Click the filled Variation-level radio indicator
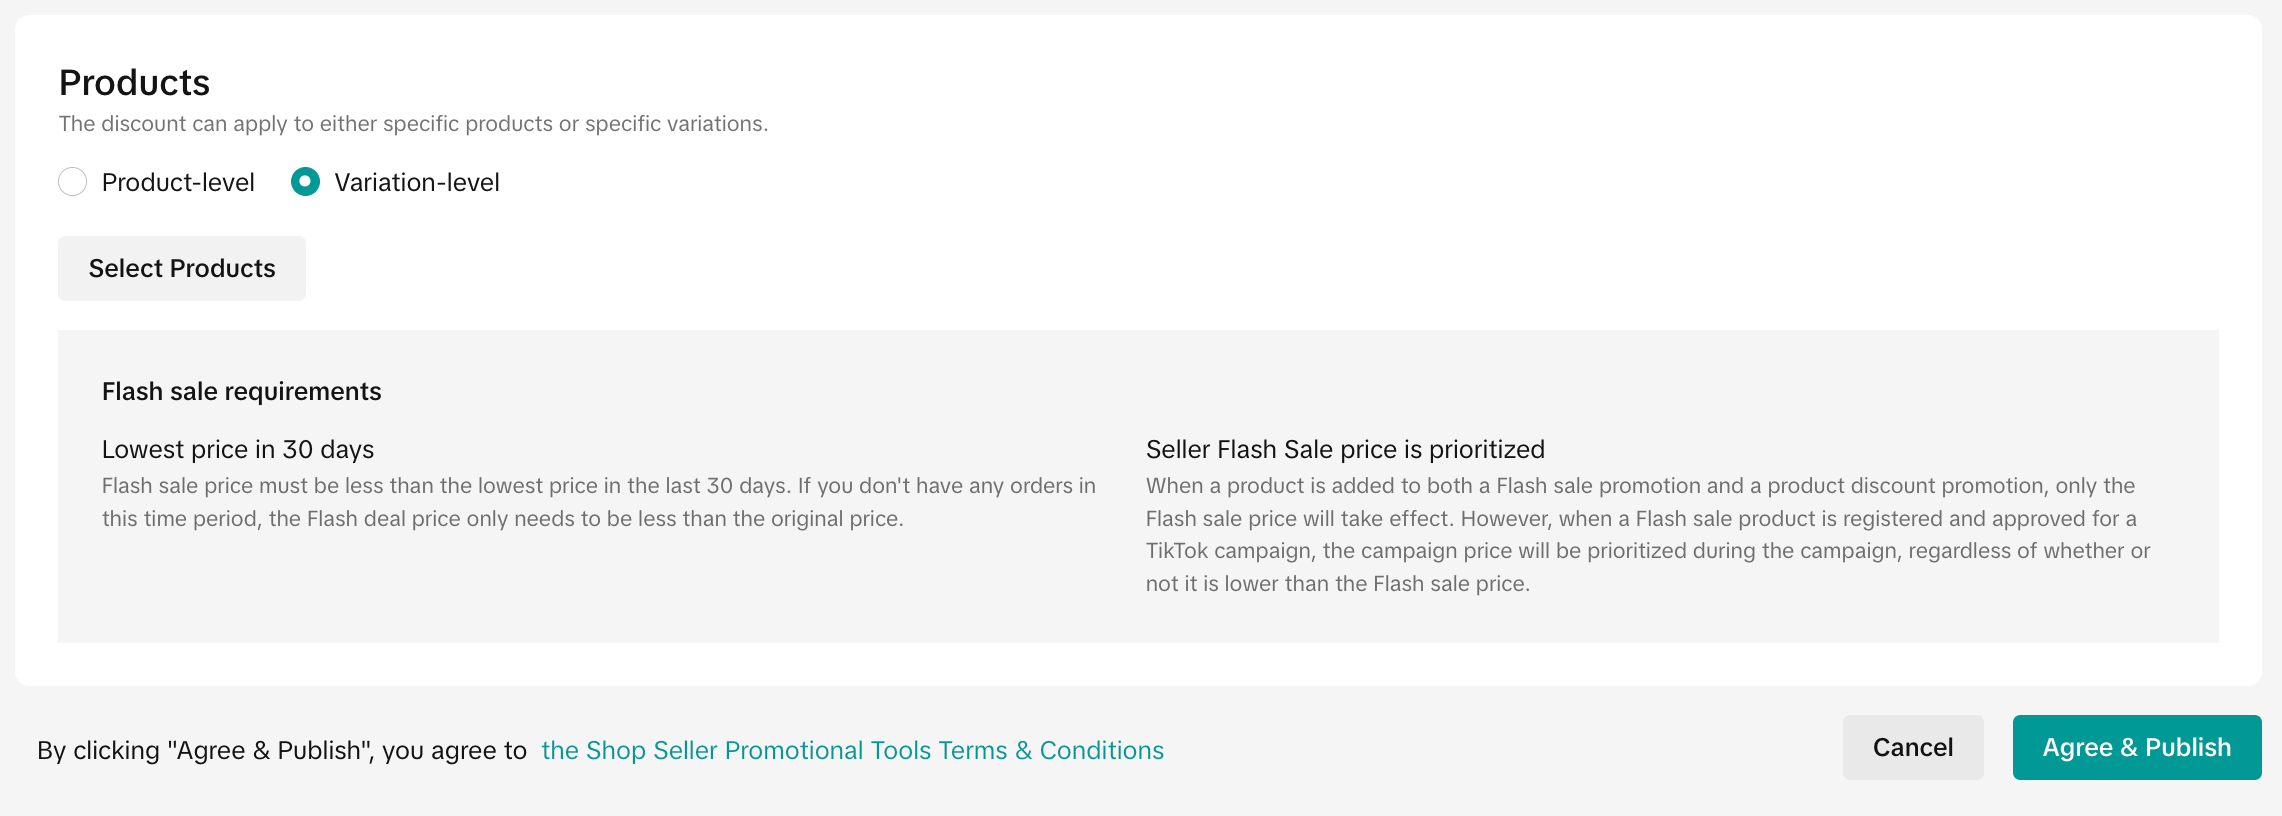Screen dimensions: 2282x816 point(305,182)
